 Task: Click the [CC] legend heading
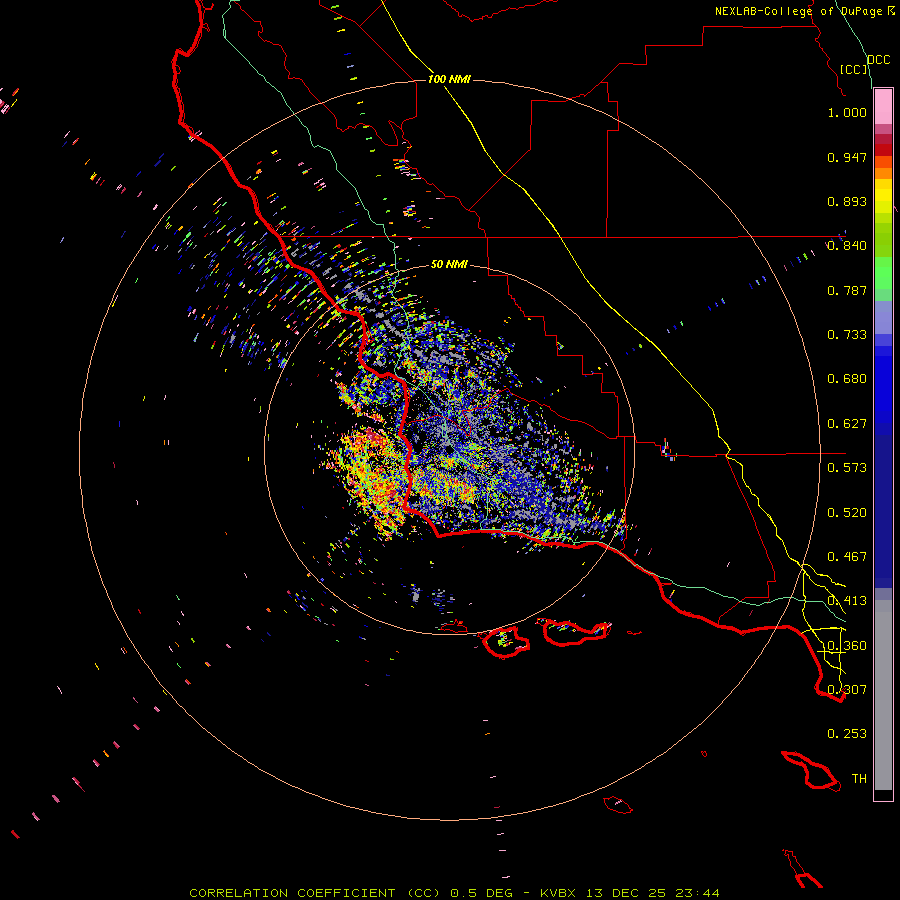pos(854,69)
